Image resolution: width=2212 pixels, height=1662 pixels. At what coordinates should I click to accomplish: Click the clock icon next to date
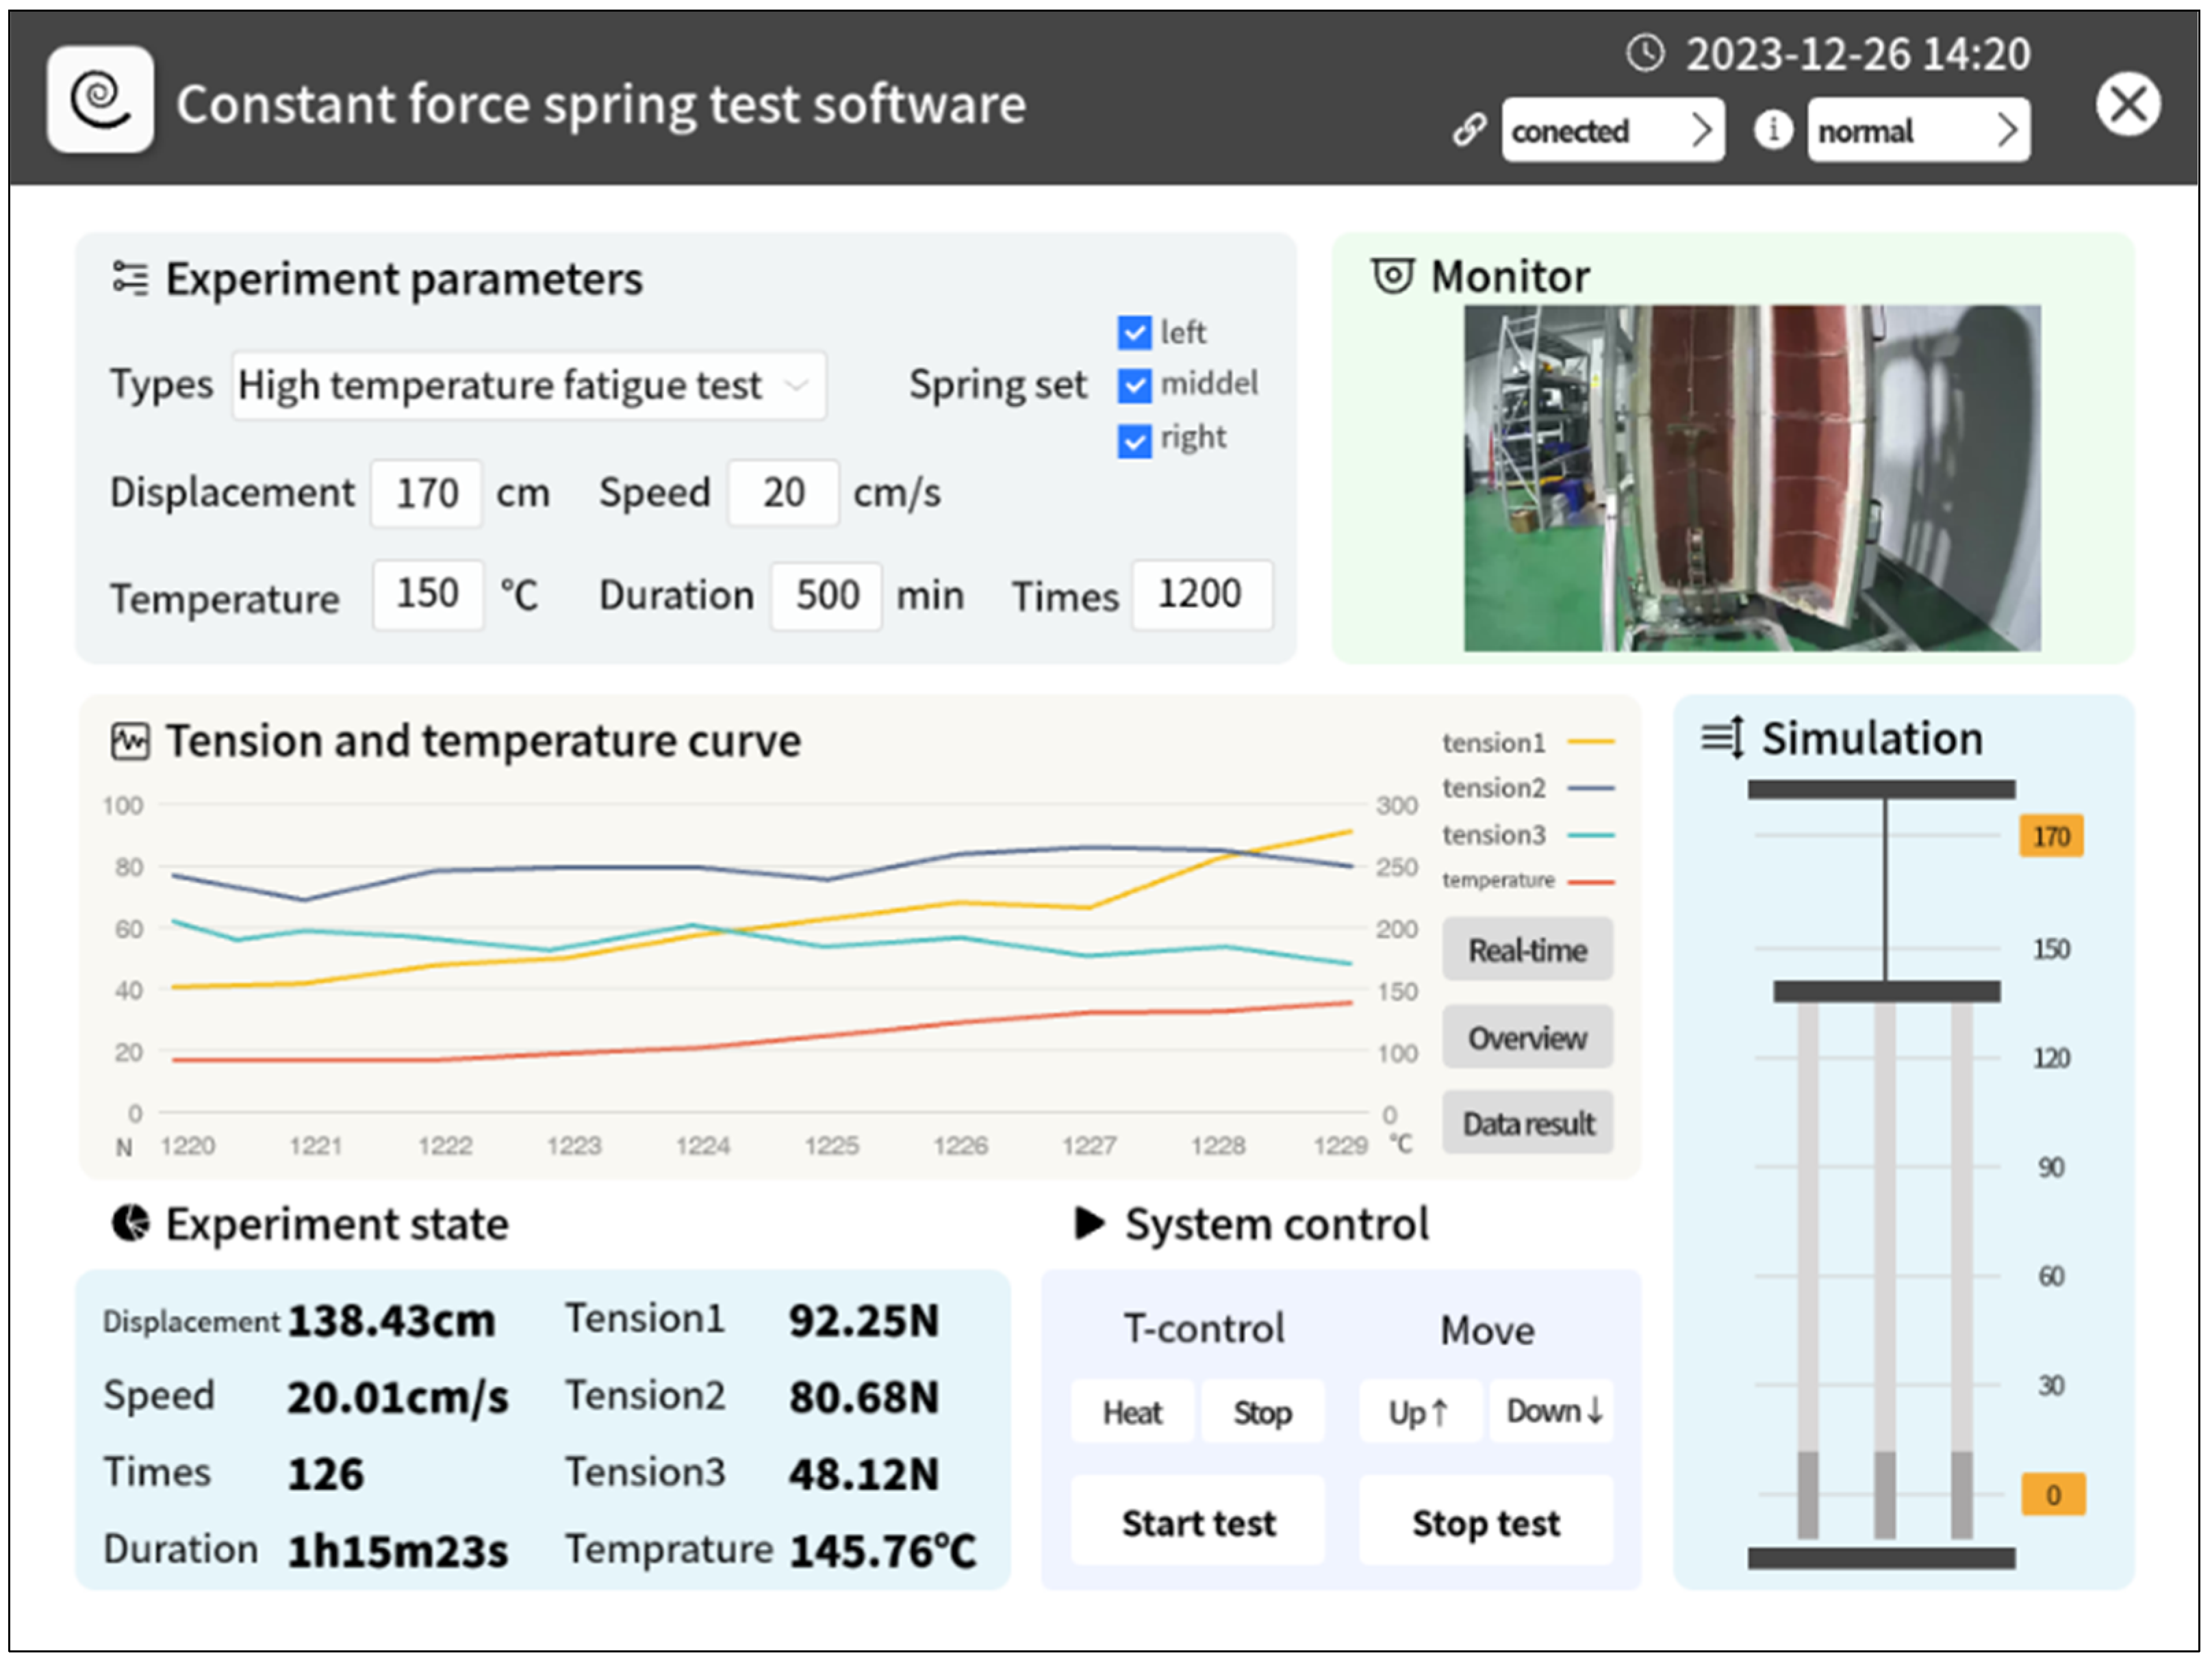coord(1645,53)
